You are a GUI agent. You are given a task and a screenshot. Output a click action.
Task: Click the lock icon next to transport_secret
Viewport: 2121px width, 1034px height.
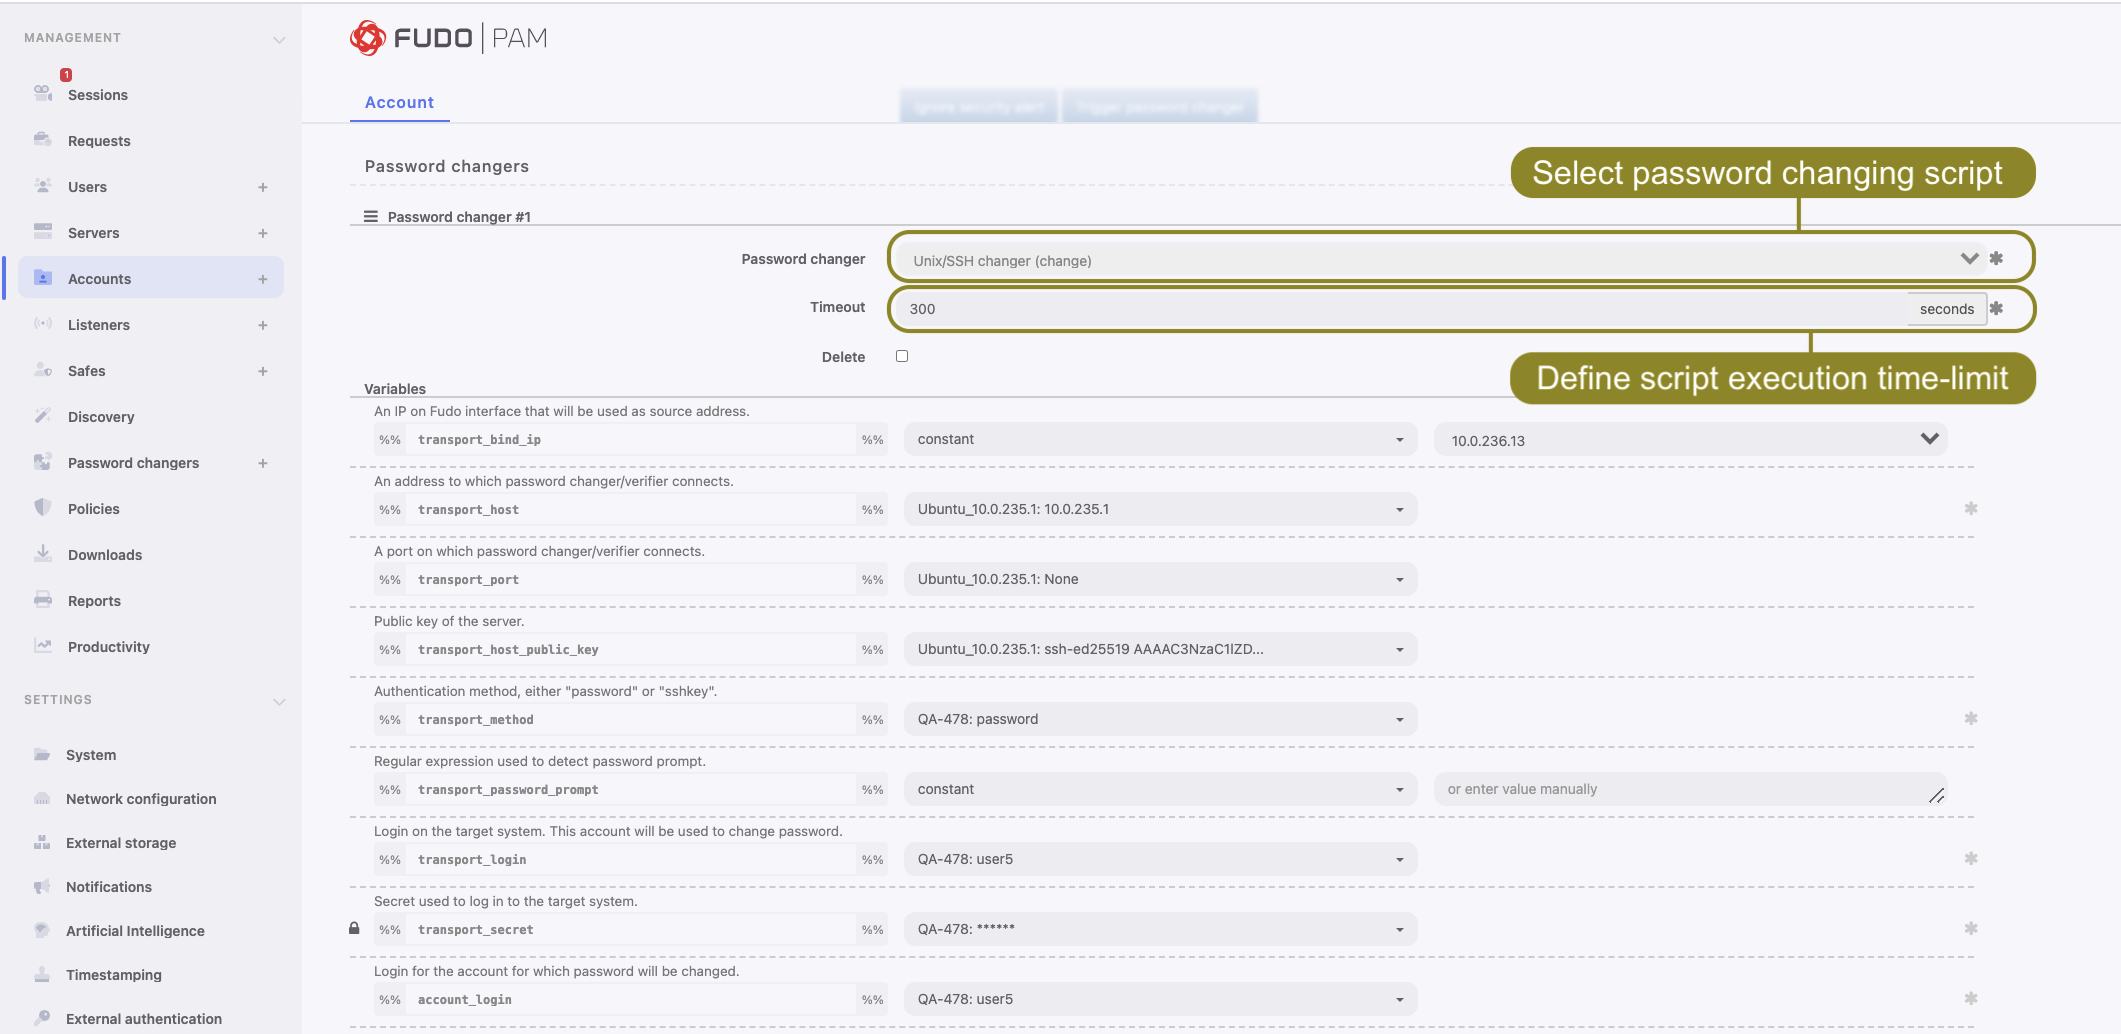pos(355,929)
